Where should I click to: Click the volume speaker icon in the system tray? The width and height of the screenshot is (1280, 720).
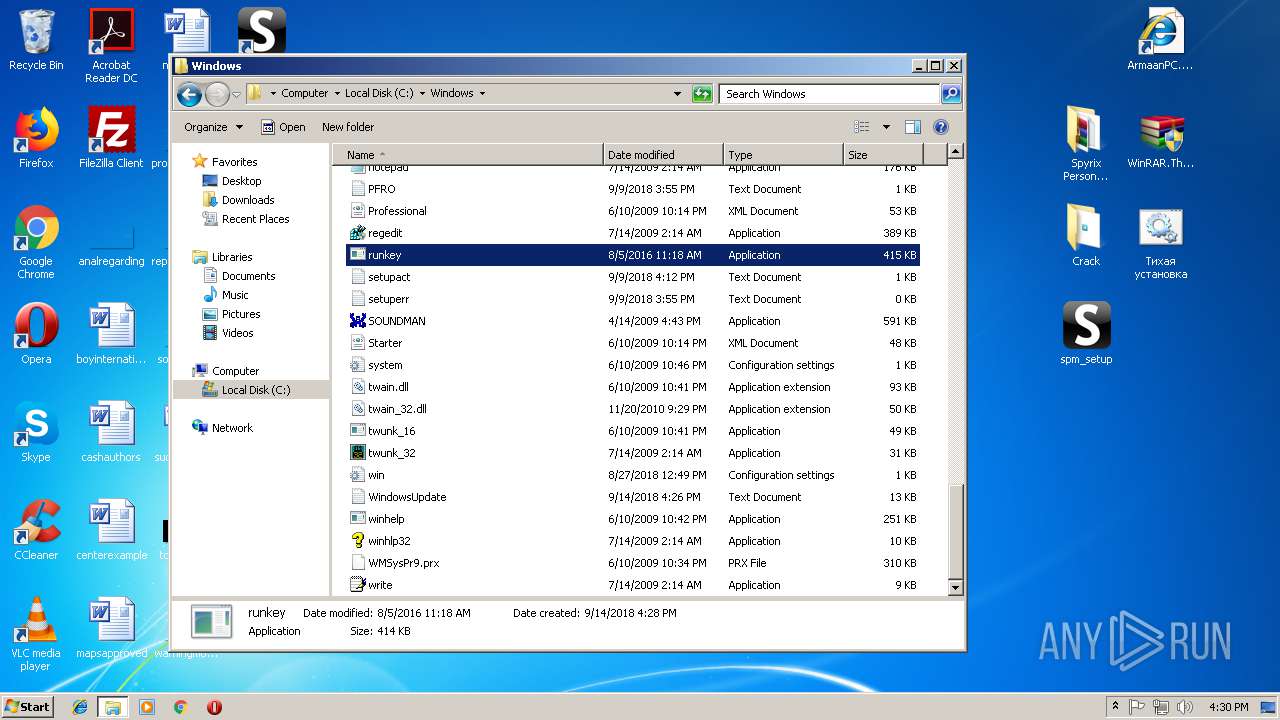point(1183,707)
